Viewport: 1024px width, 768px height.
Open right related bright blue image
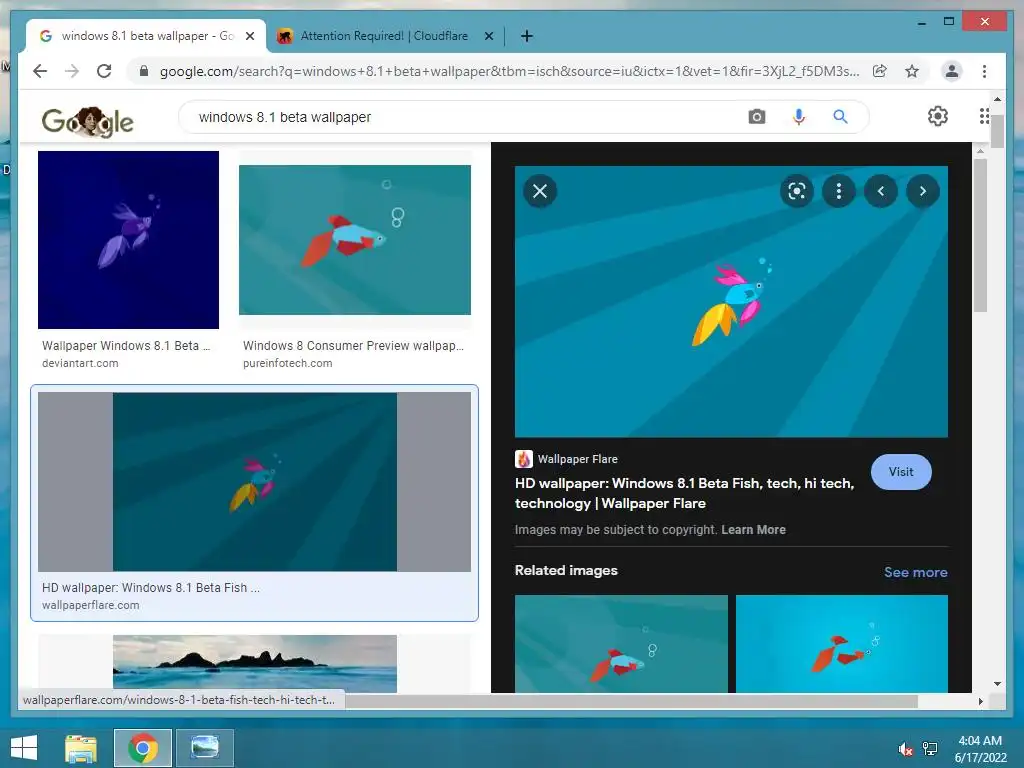pos(842,643)
